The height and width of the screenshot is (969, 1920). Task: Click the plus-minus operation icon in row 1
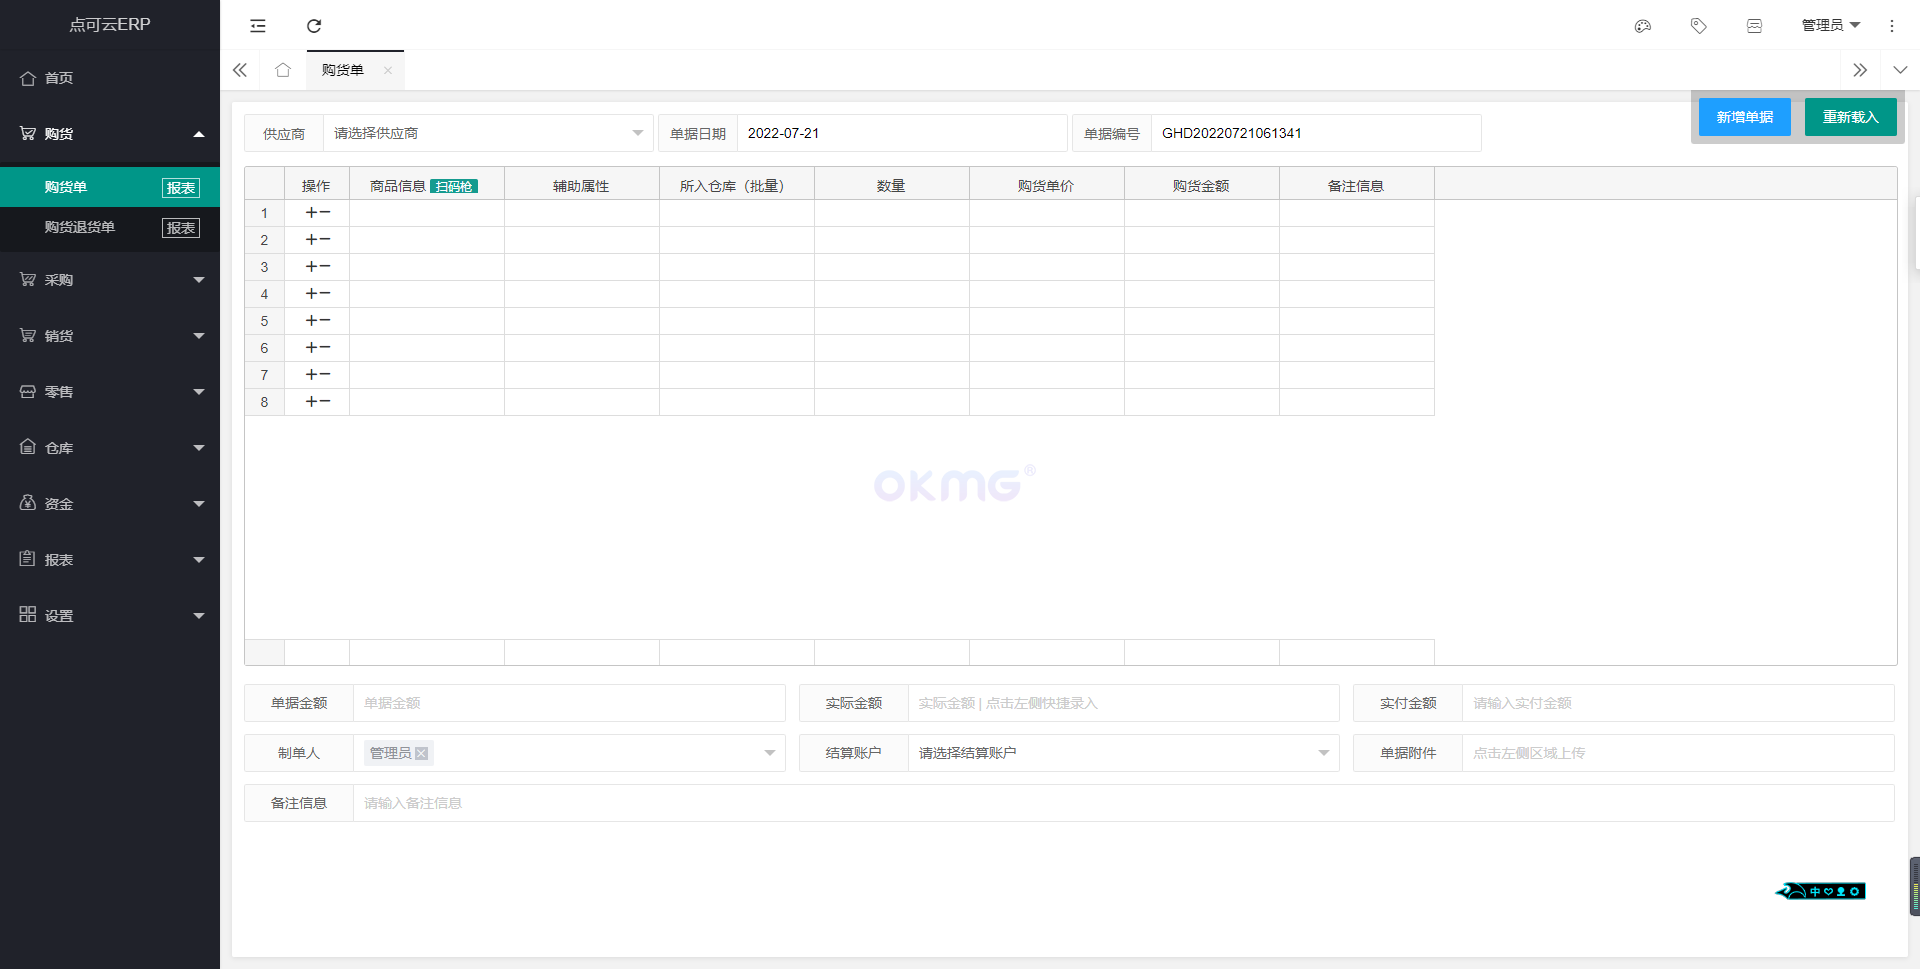[318, 213]
